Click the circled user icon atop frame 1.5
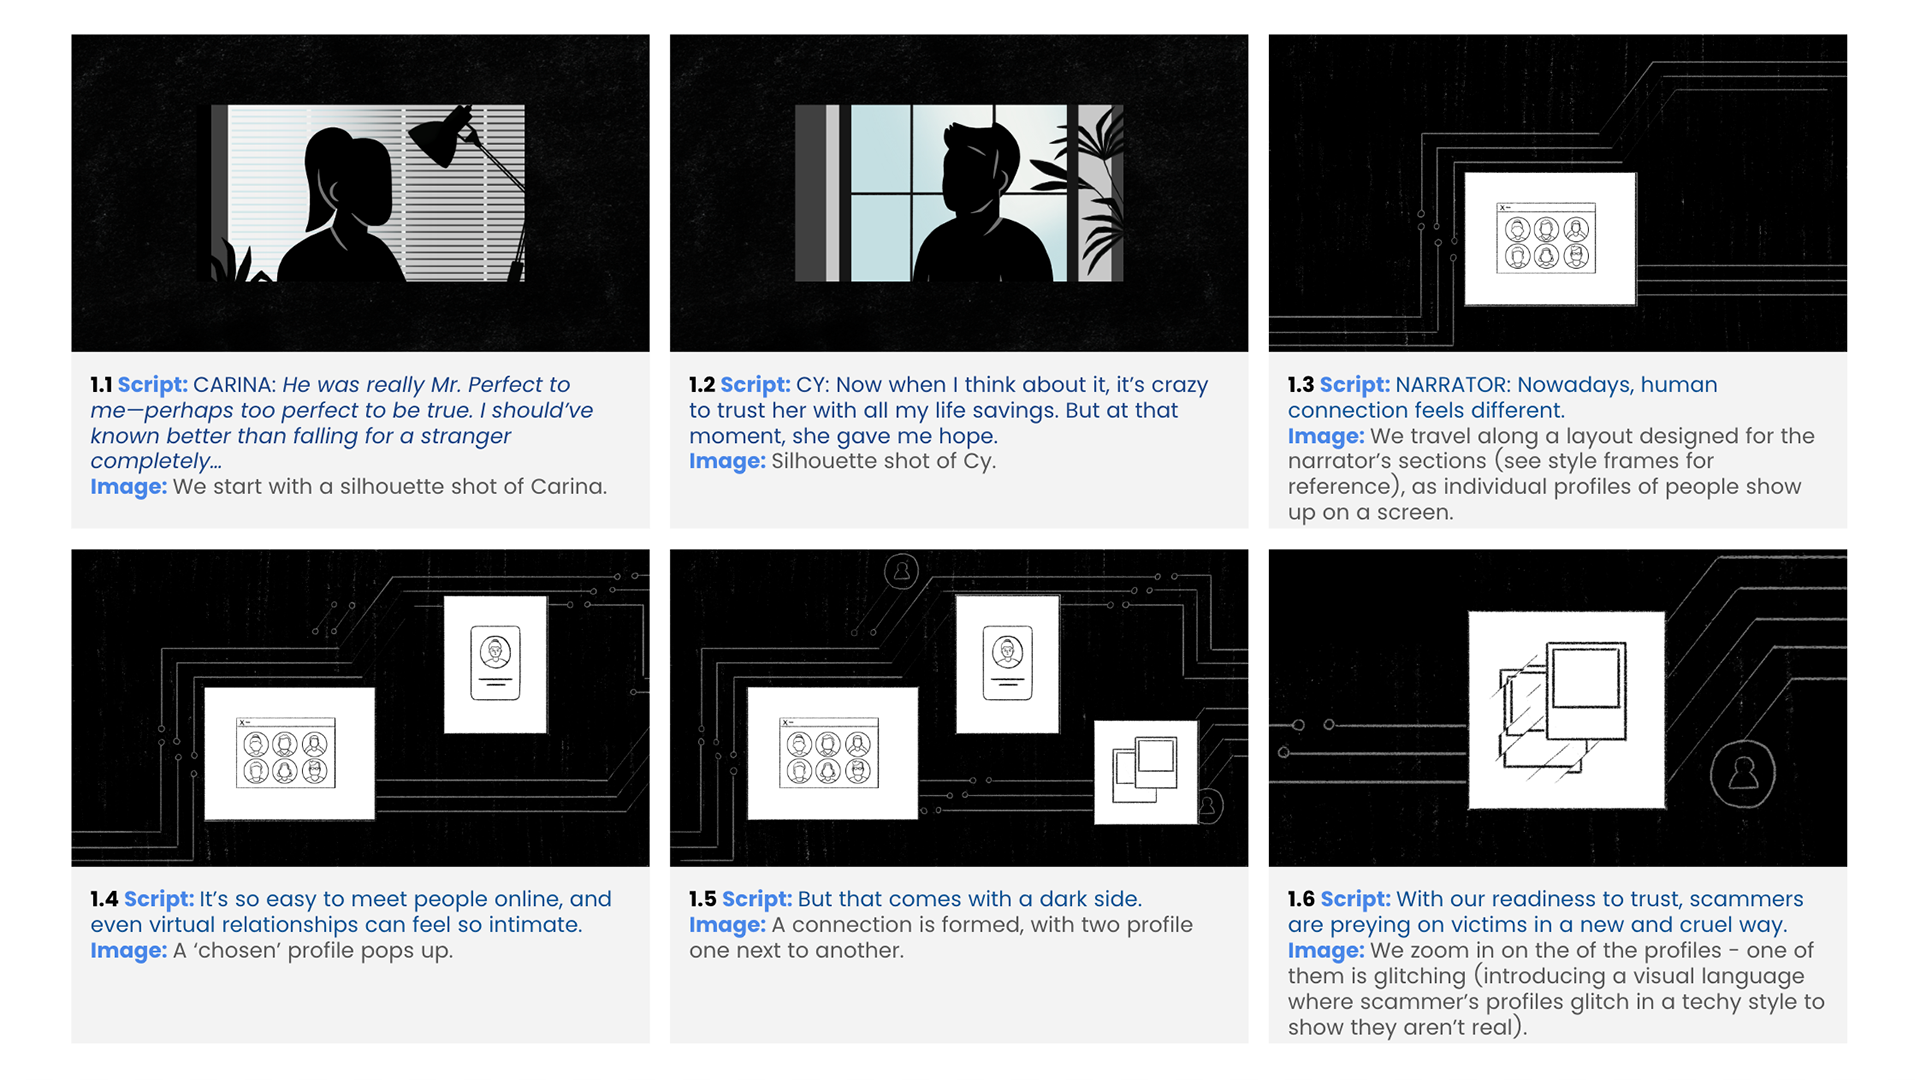 [x=901, y=572]
